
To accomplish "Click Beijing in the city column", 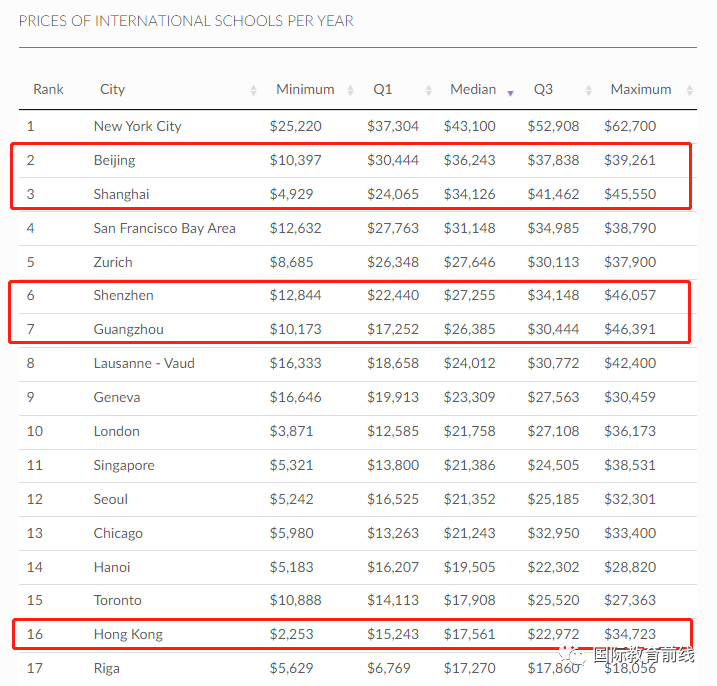I will (114, 161).
